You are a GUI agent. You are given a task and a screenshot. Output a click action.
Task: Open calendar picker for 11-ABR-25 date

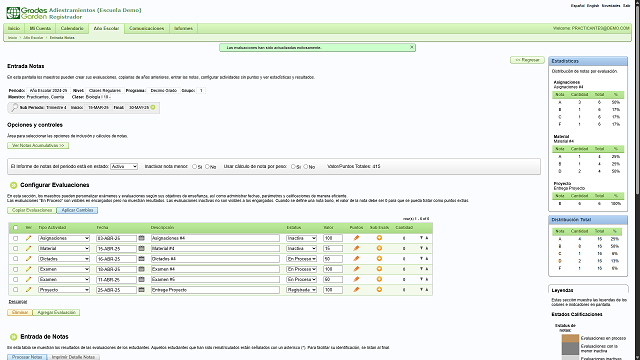click(142, 279)
